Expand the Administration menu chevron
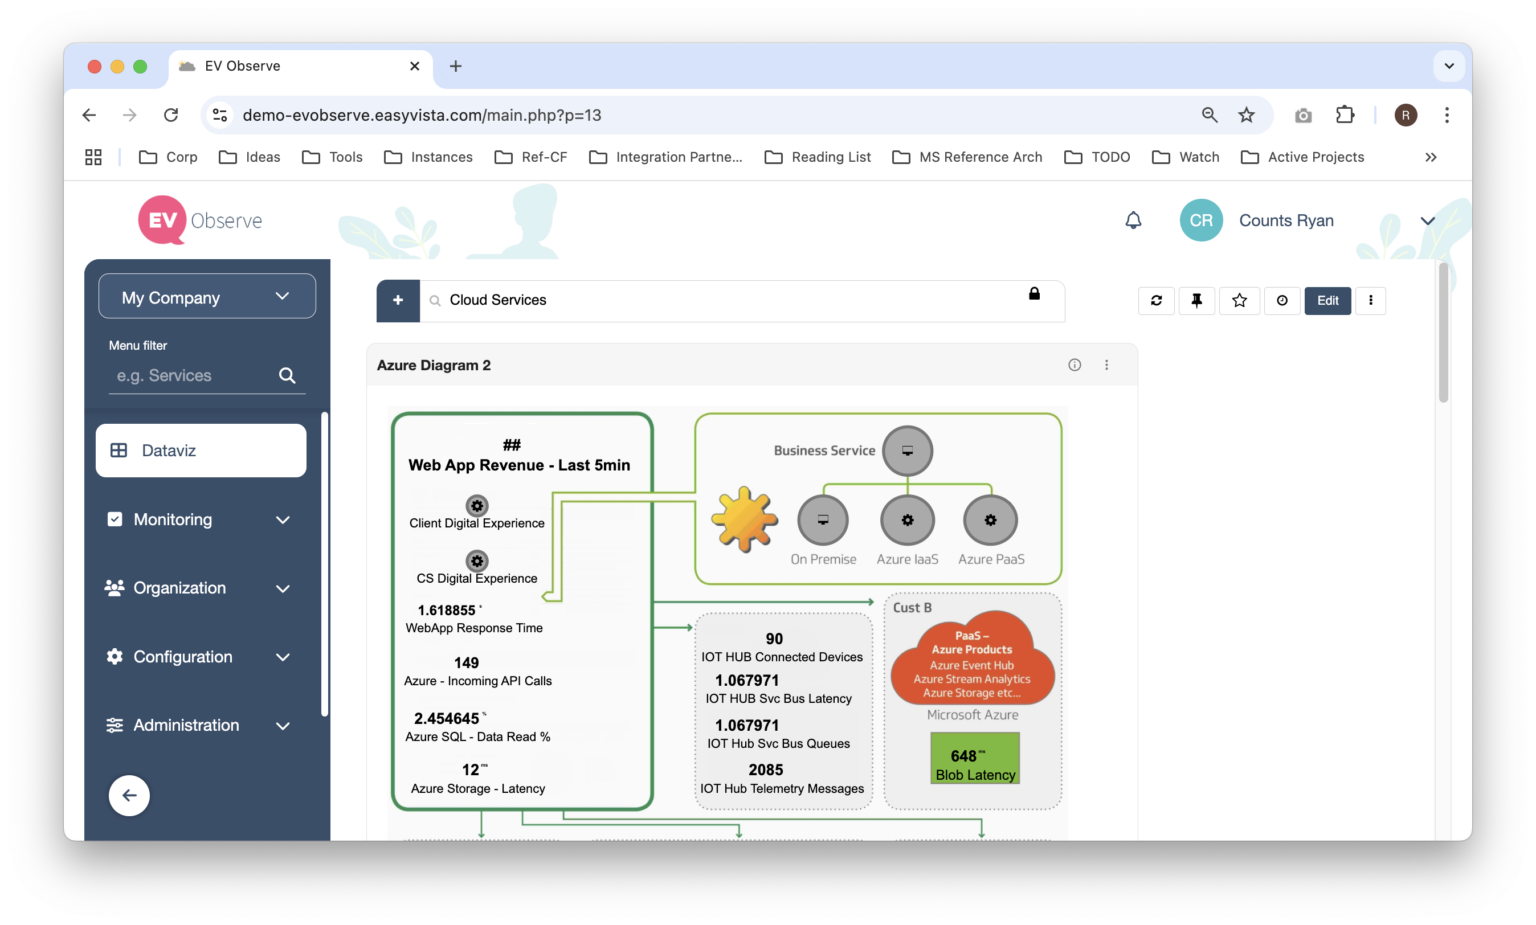The height and width of the screenshot is (925, 1536). [x=283, y=726]
